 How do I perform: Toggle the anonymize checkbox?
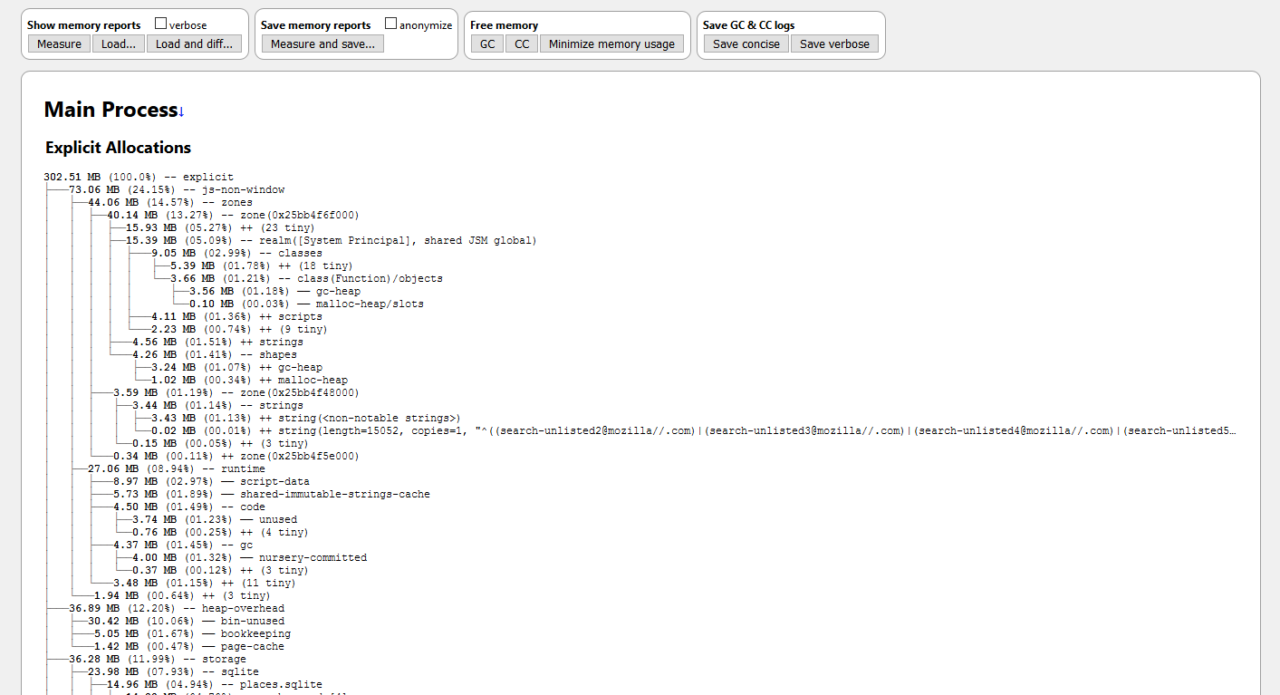click(391, 24)
